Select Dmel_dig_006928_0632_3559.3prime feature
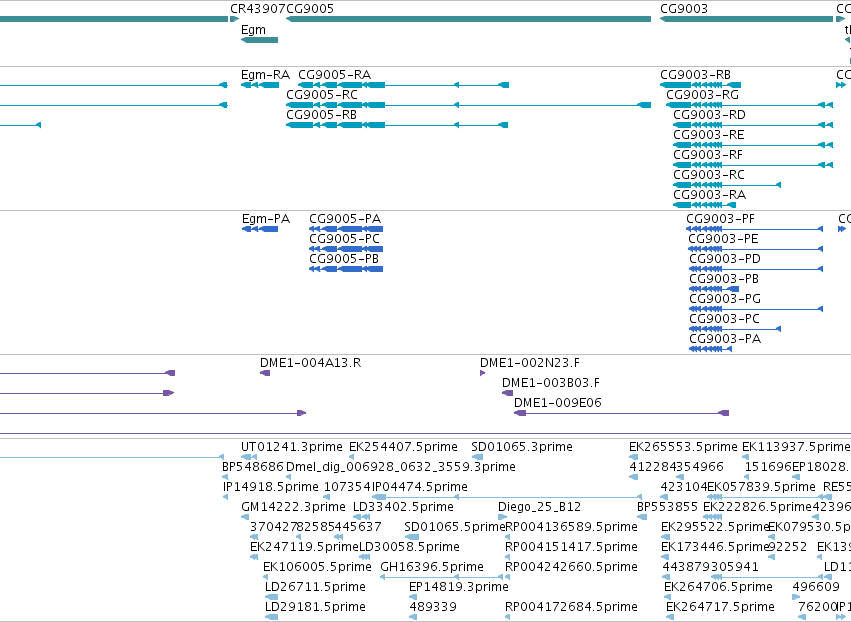 click(x=401, y=467)
